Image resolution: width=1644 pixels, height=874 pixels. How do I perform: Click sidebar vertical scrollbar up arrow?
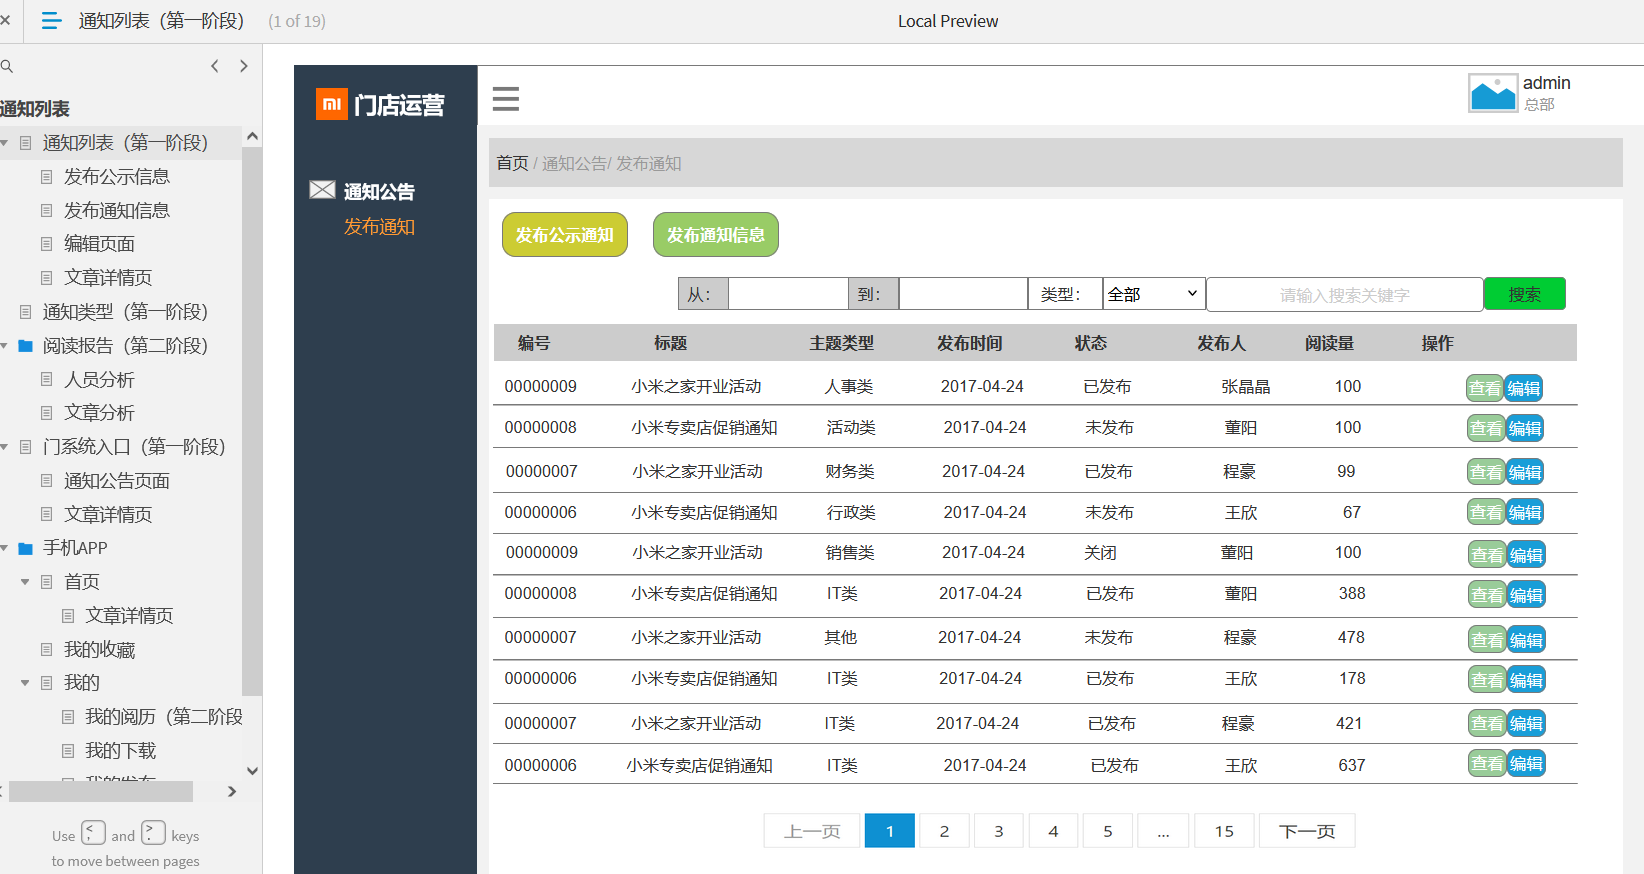[x=252, y=136]
